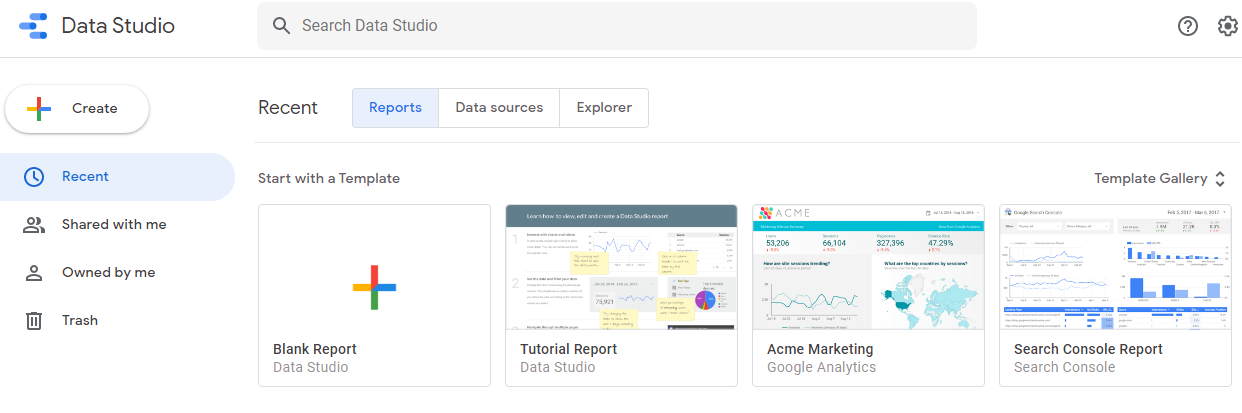Image resolution: width=1242 pixels, height=413 pixels.
Task: Open Owned by me in sidebar
Action: [x=117, y=273]
